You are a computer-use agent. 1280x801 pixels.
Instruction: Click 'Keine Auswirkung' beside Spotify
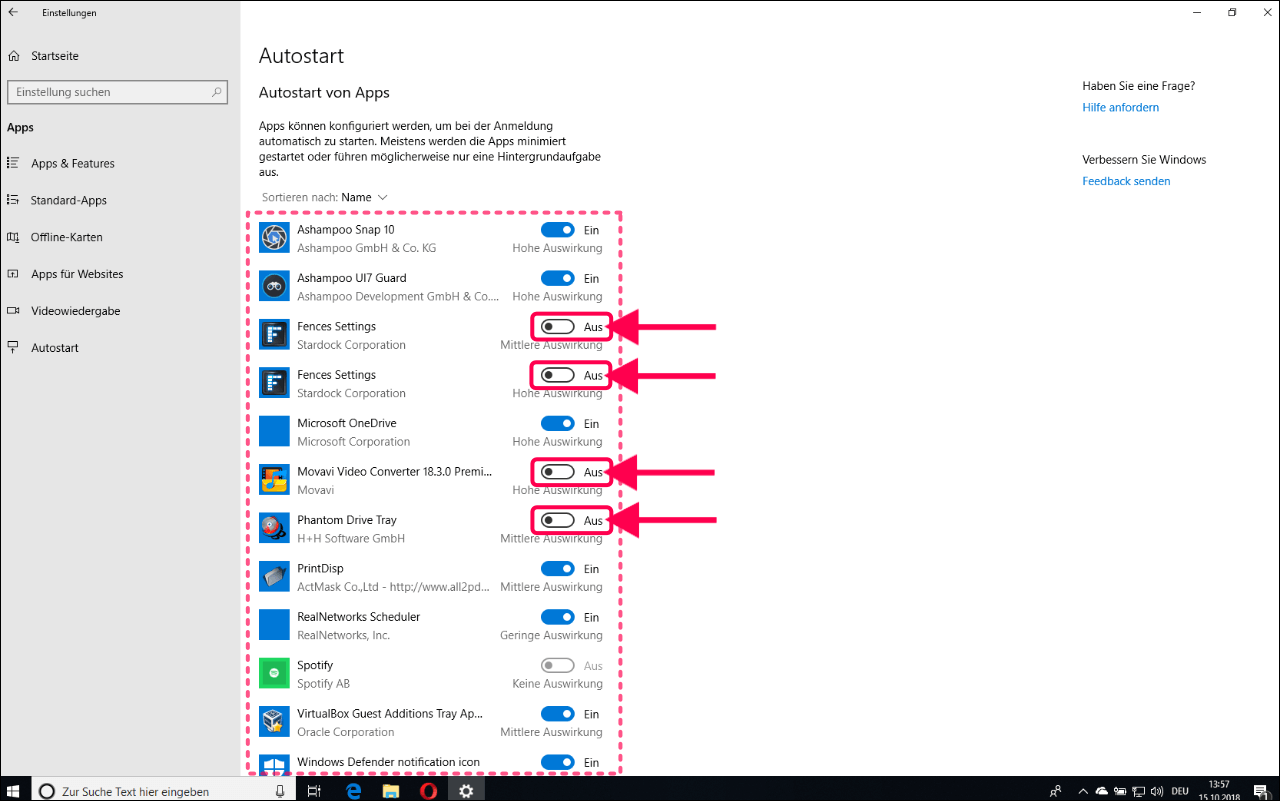pos(557,684)
